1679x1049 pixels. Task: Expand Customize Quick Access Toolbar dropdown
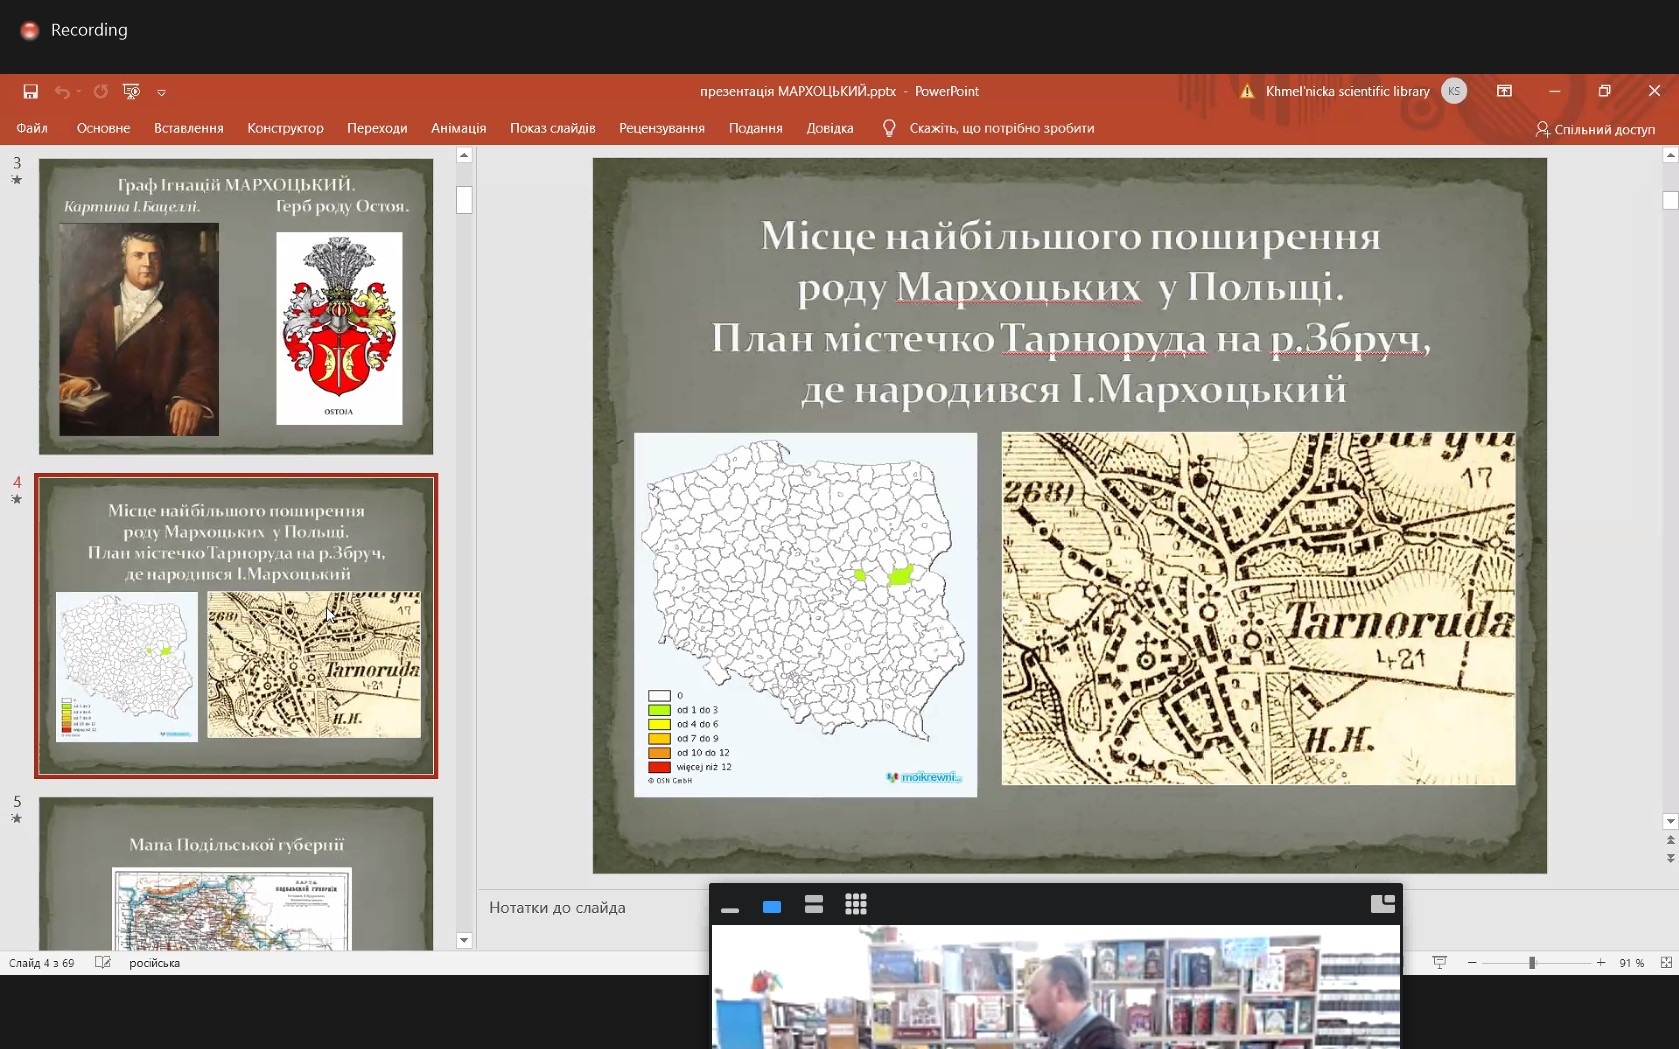click(161, 92)
